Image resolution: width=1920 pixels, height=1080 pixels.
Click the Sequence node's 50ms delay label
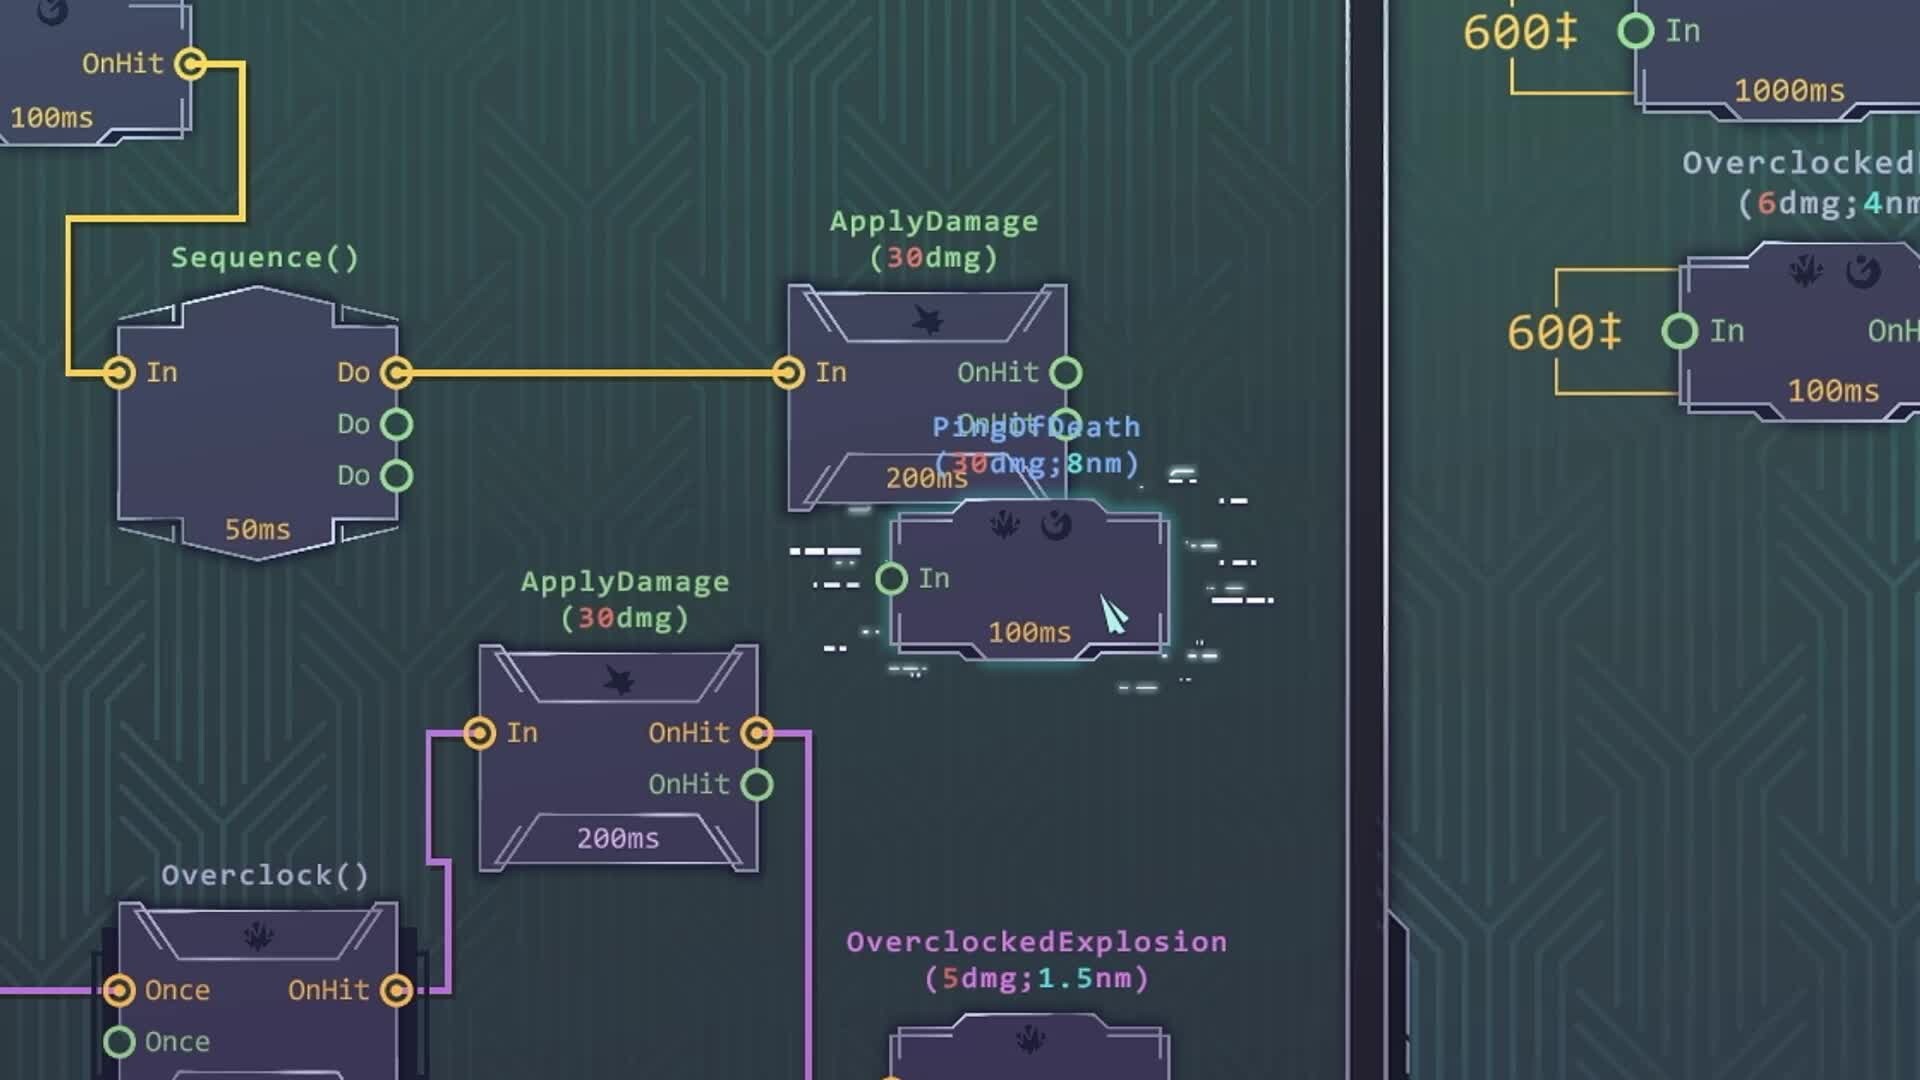click(x=257, y=530)
